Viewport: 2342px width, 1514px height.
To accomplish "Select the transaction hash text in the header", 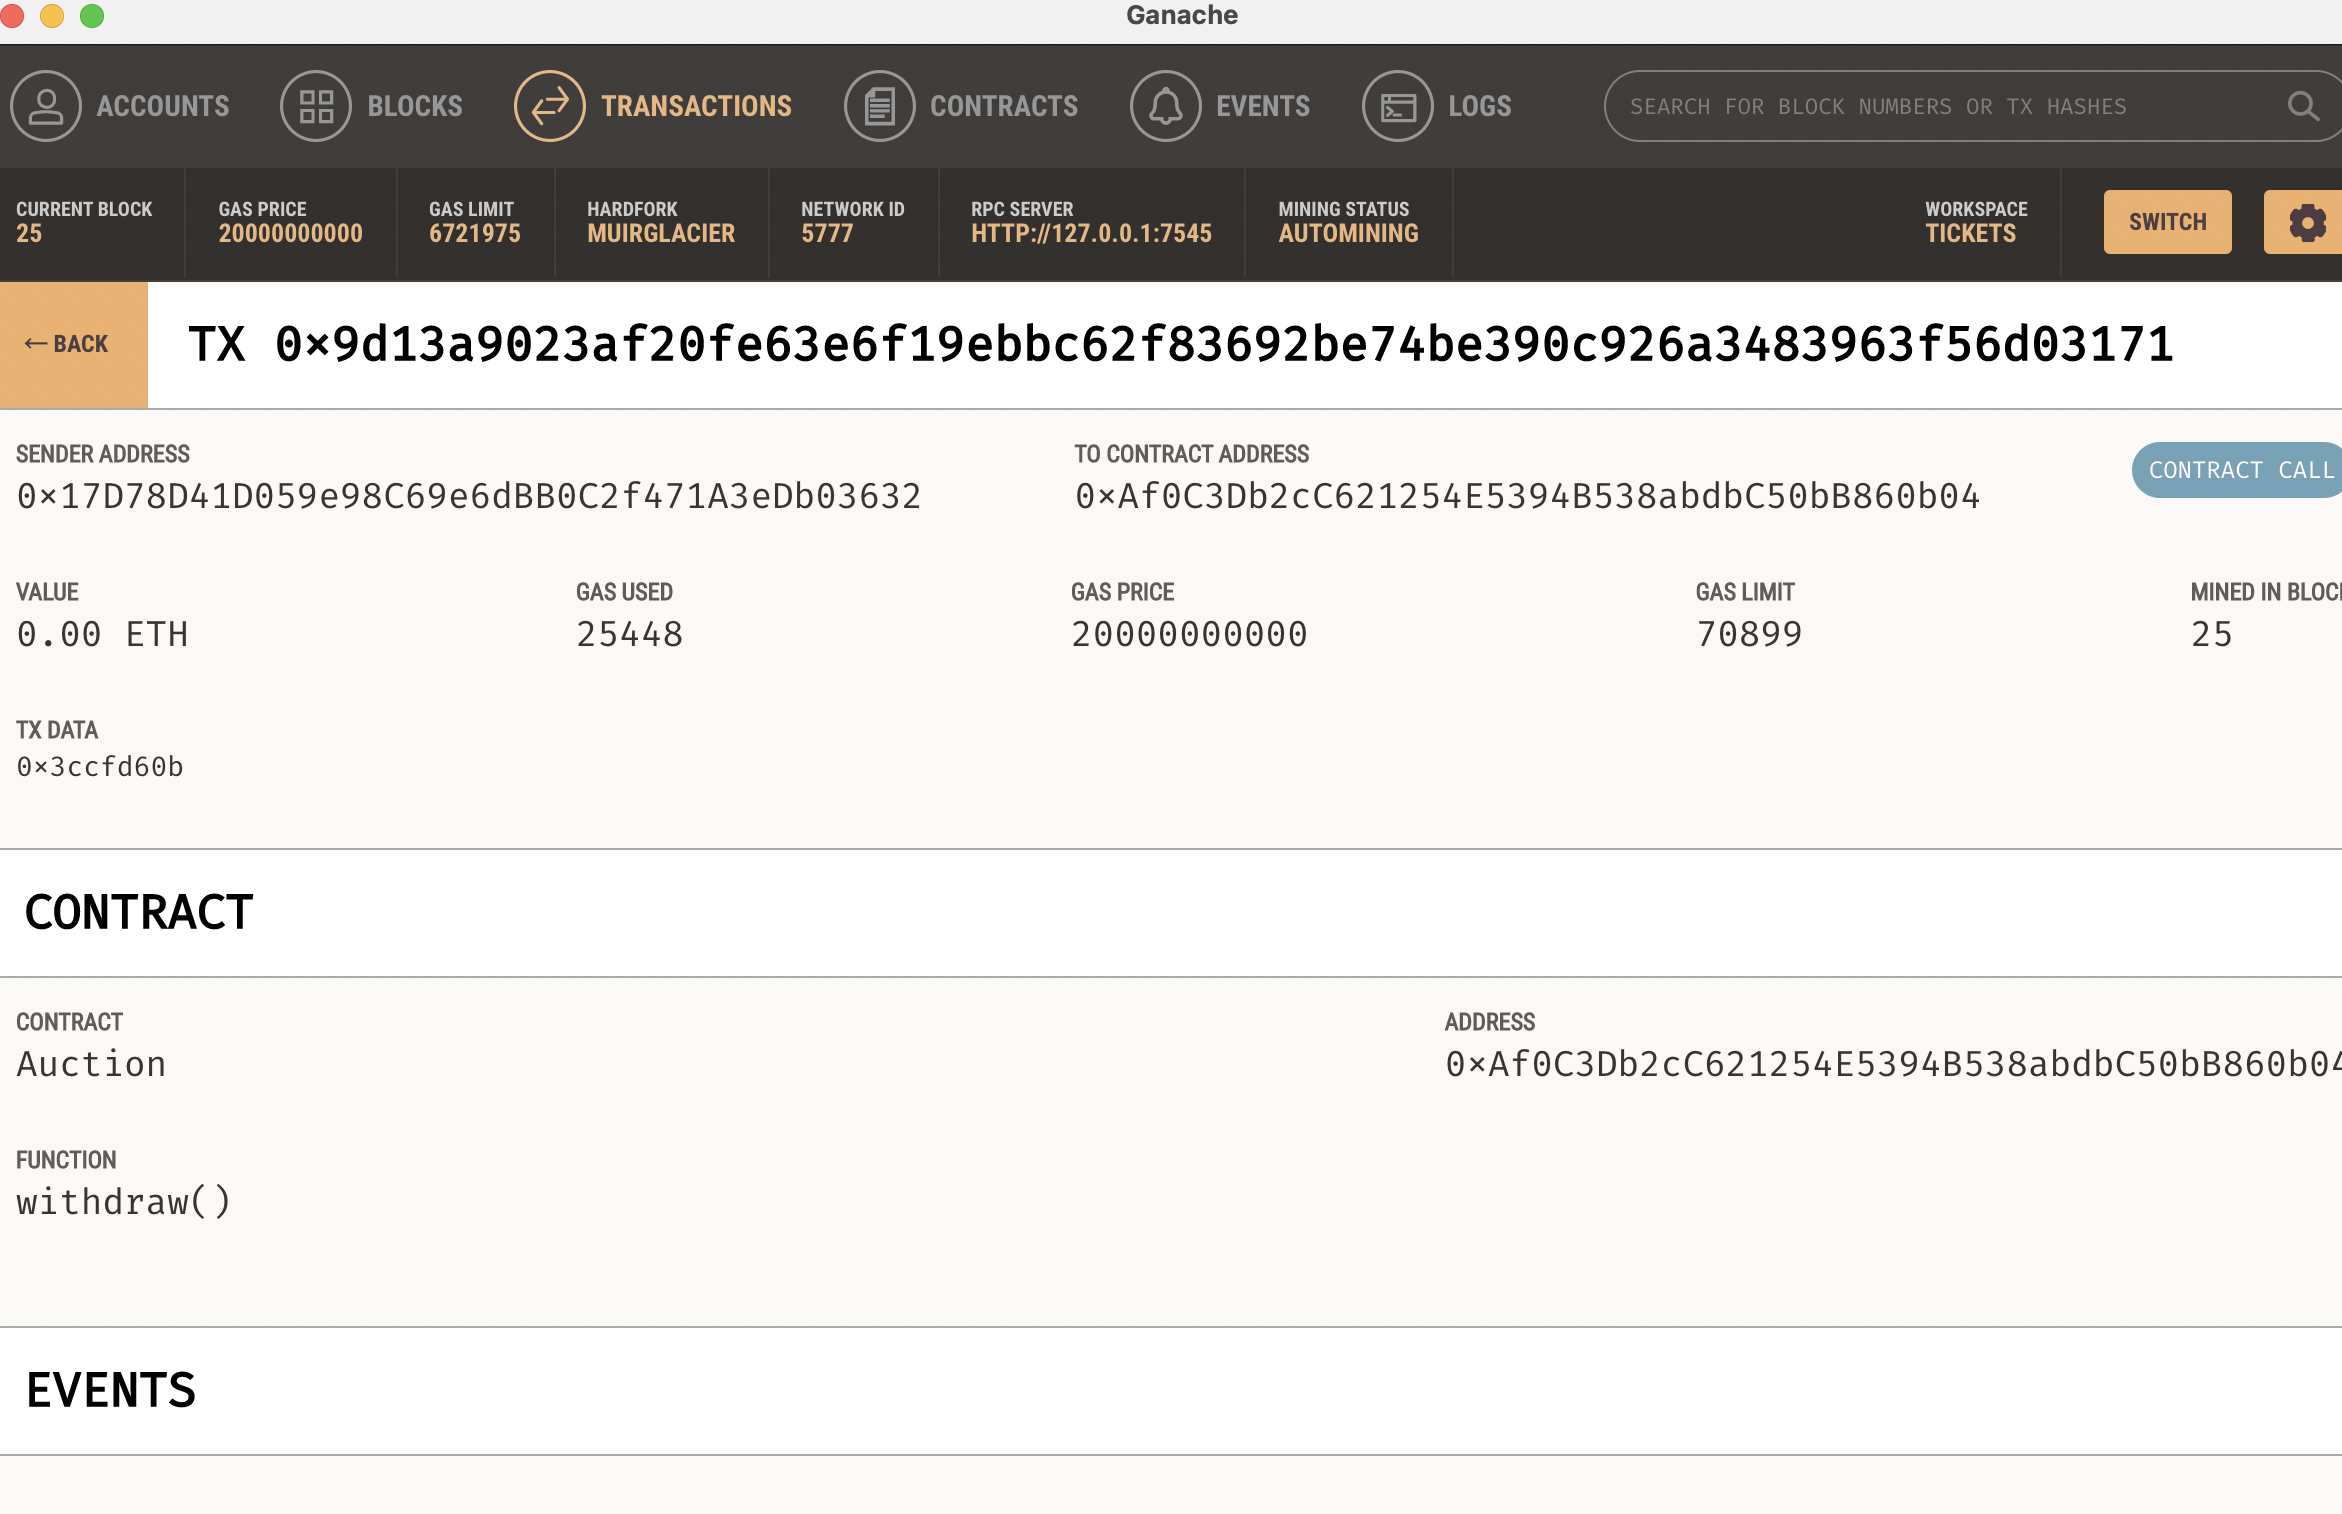I will pyautogui.click(x=1180, y=344).
